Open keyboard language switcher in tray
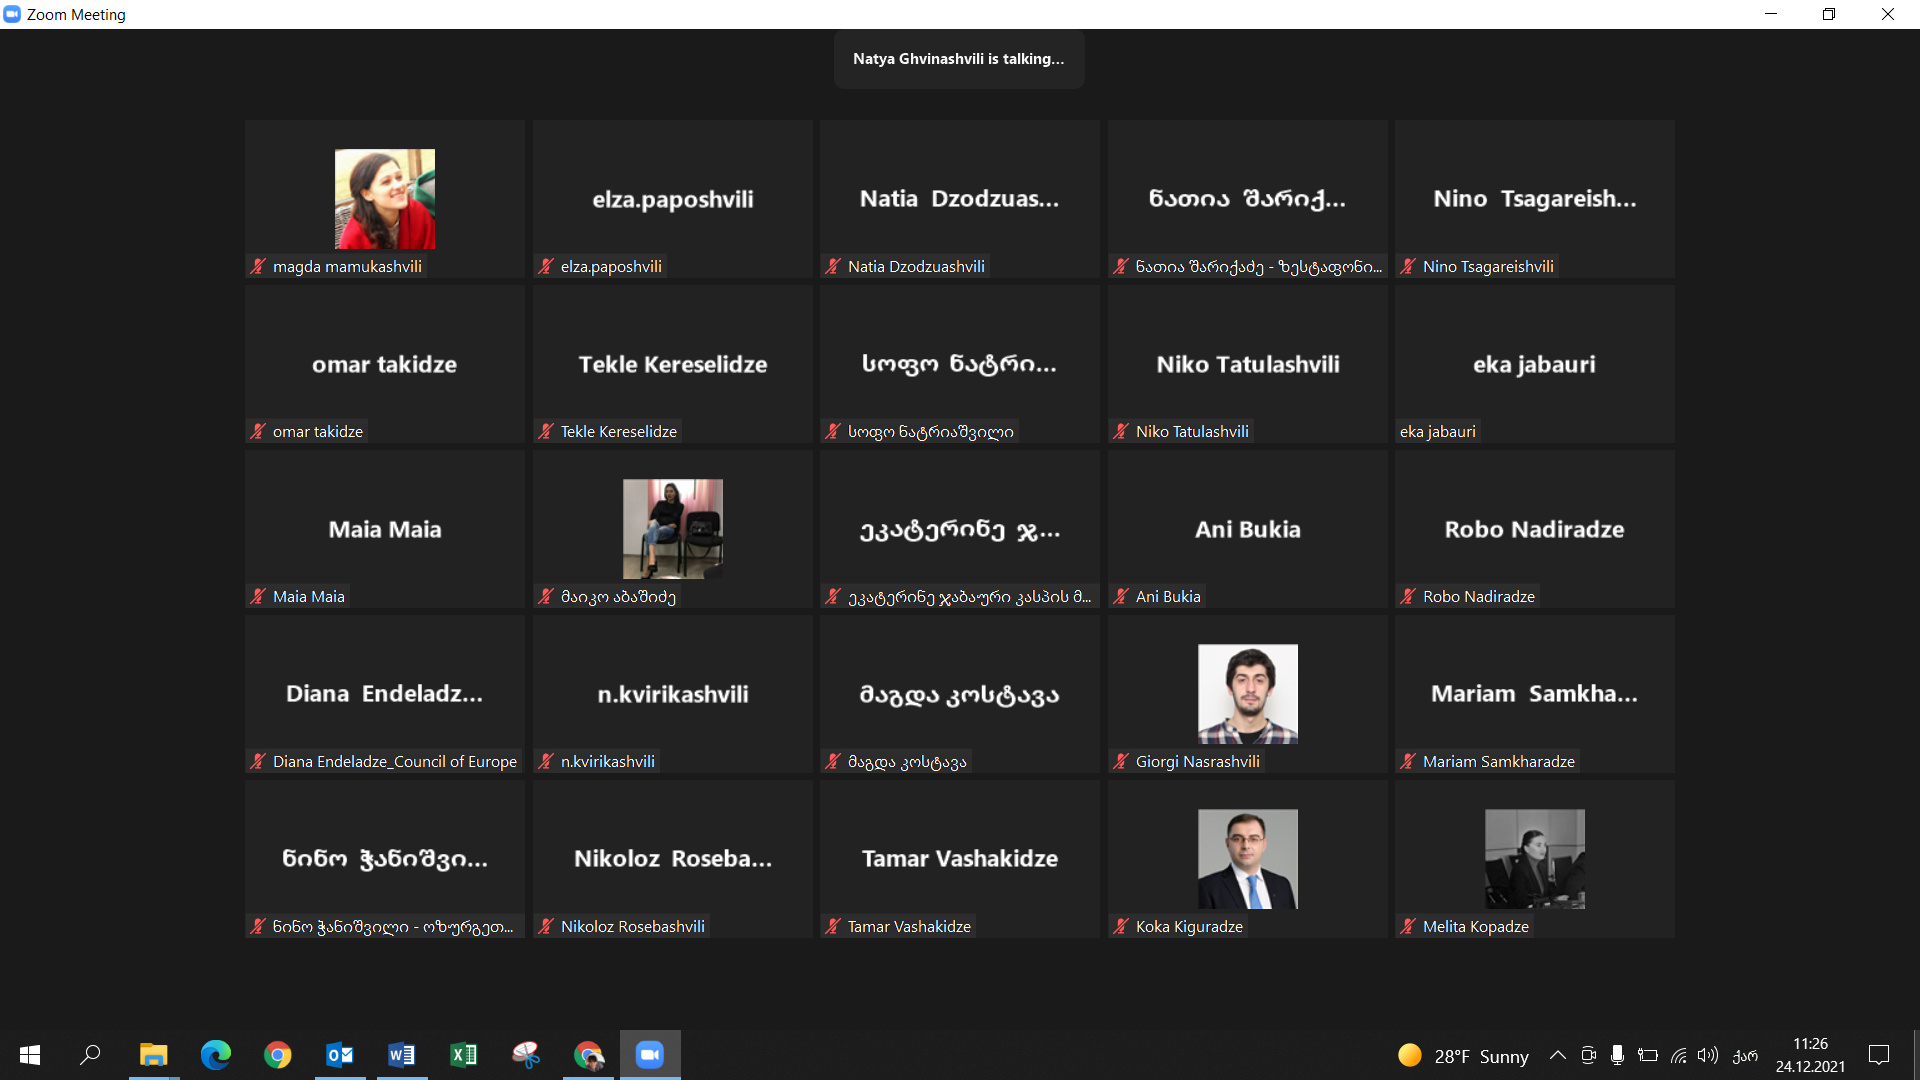 tap(1745, 1055)
